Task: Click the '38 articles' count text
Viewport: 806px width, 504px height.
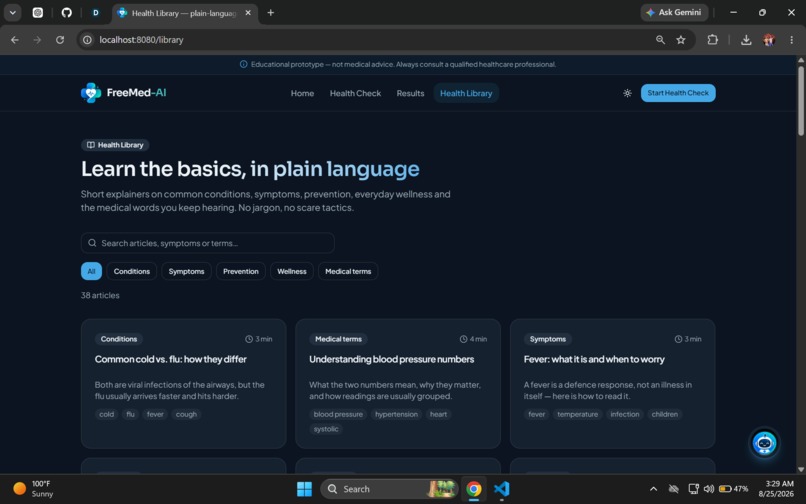Action: 100,295
